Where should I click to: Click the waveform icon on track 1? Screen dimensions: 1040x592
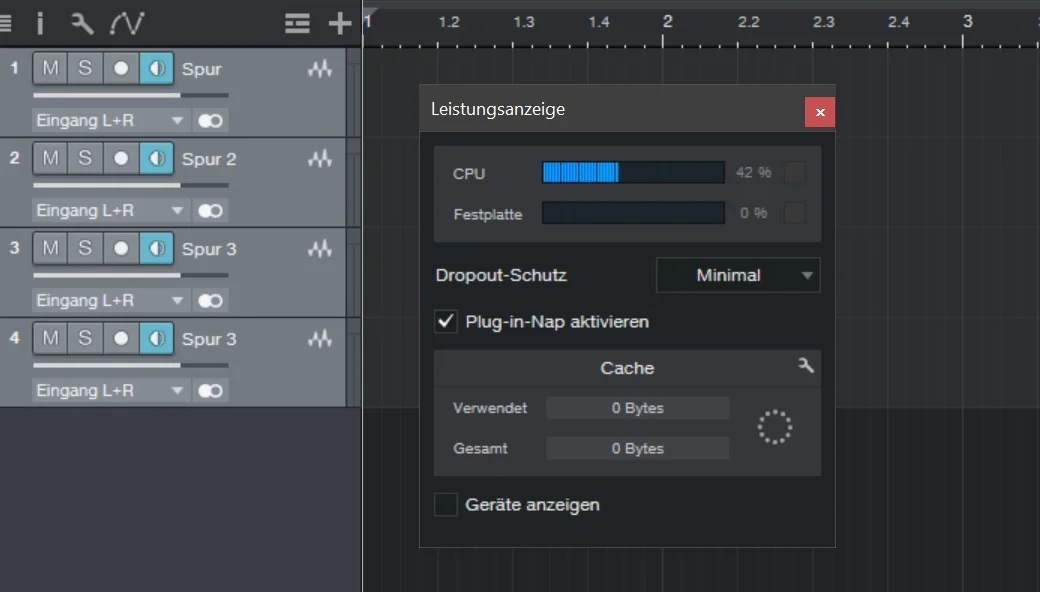coord(320,69)
